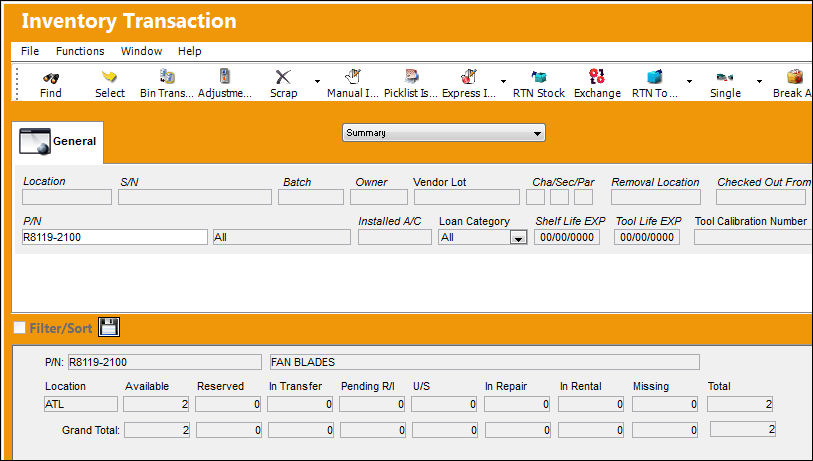This screenshot has height=461, width=813.
Task: Click the Grand Total overall value
Action: pos(743,429)
